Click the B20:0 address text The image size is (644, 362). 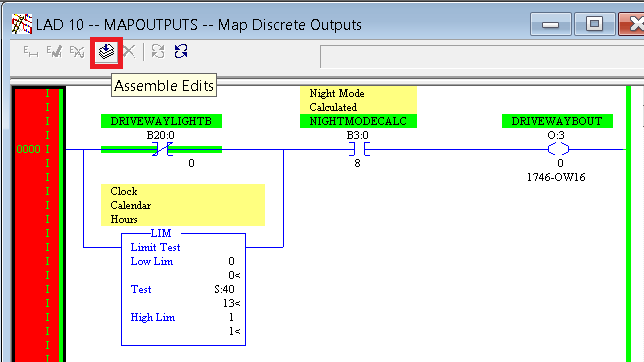click(161, 135)
